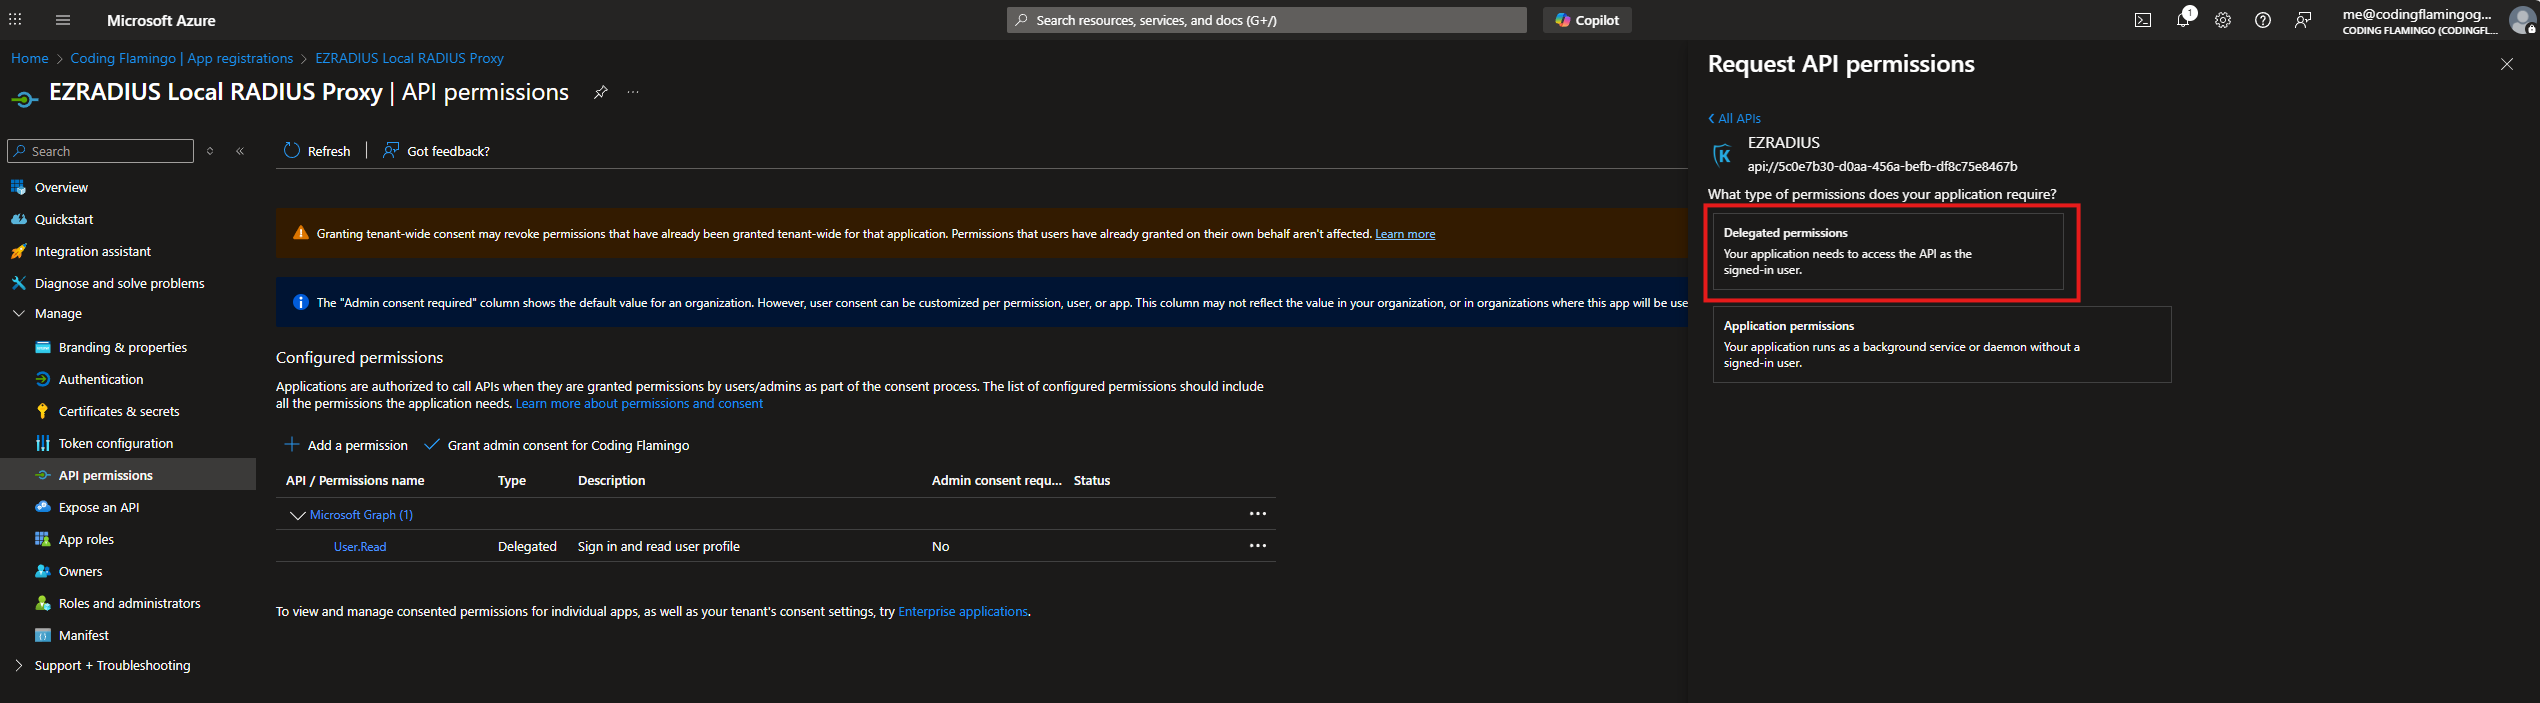Open Microsoft Graph row ellipsis menu
The image size is (2540, 703).
(x=1257, y=514)
